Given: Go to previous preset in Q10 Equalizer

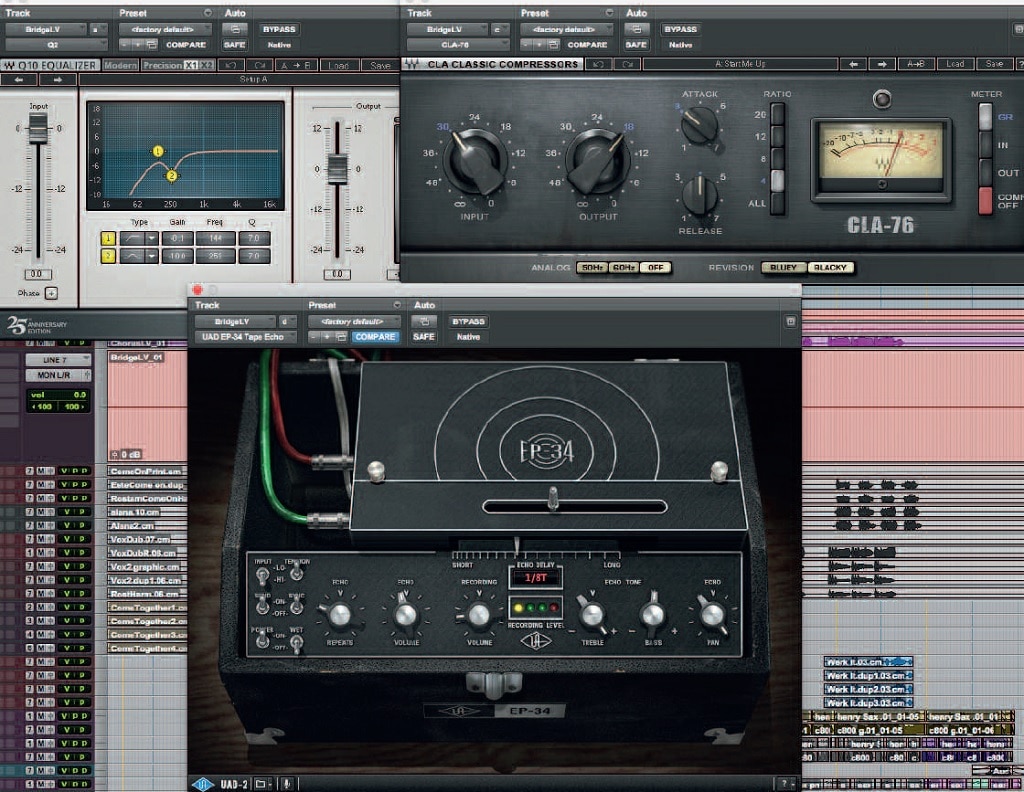Looking at the screenshot, I should (x=19, y=80).
